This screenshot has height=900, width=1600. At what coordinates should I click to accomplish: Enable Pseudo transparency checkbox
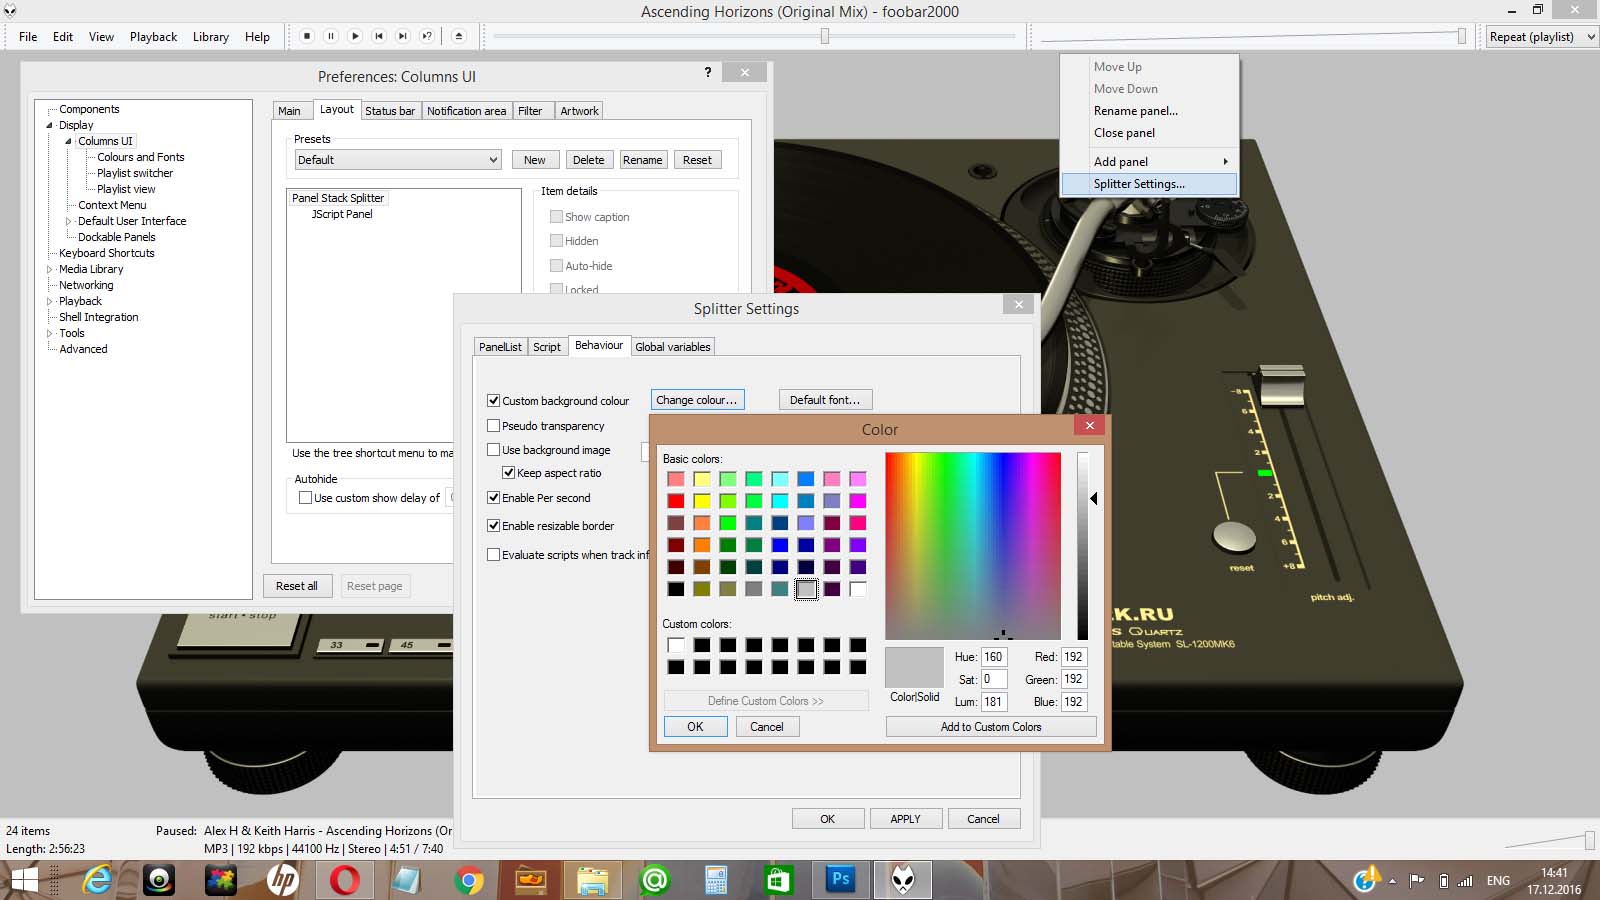tap(494, 426)
